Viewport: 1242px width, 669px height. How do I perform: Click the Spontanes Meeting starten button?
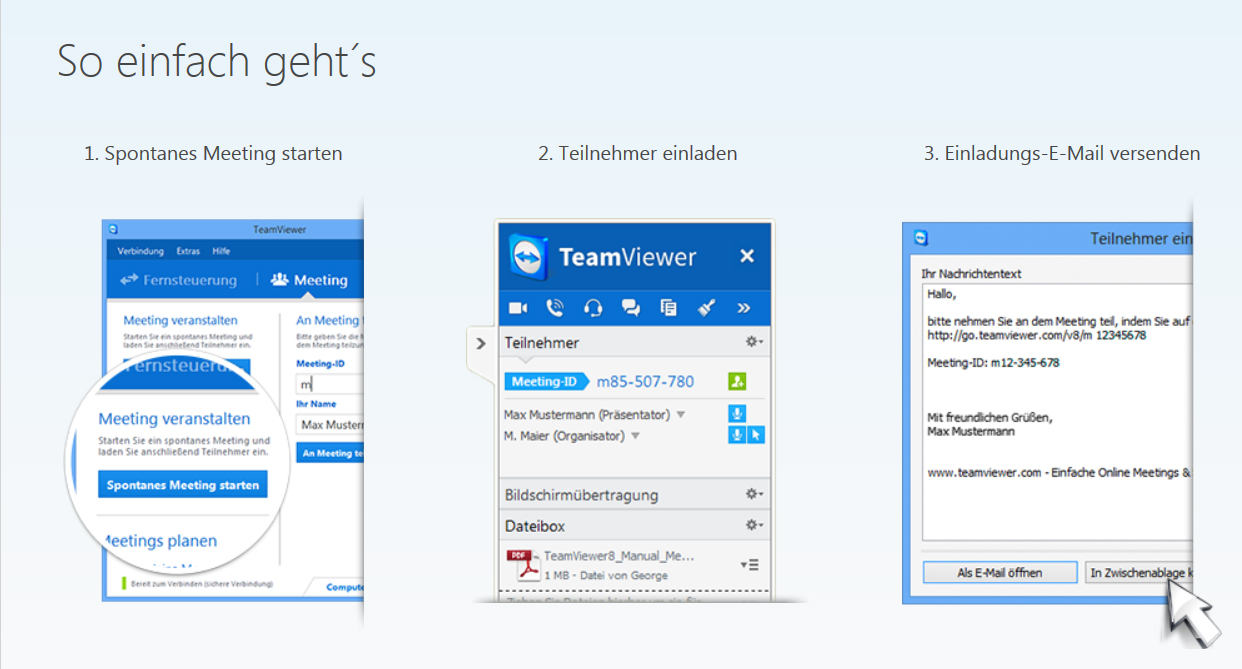[x=183, y=485]
